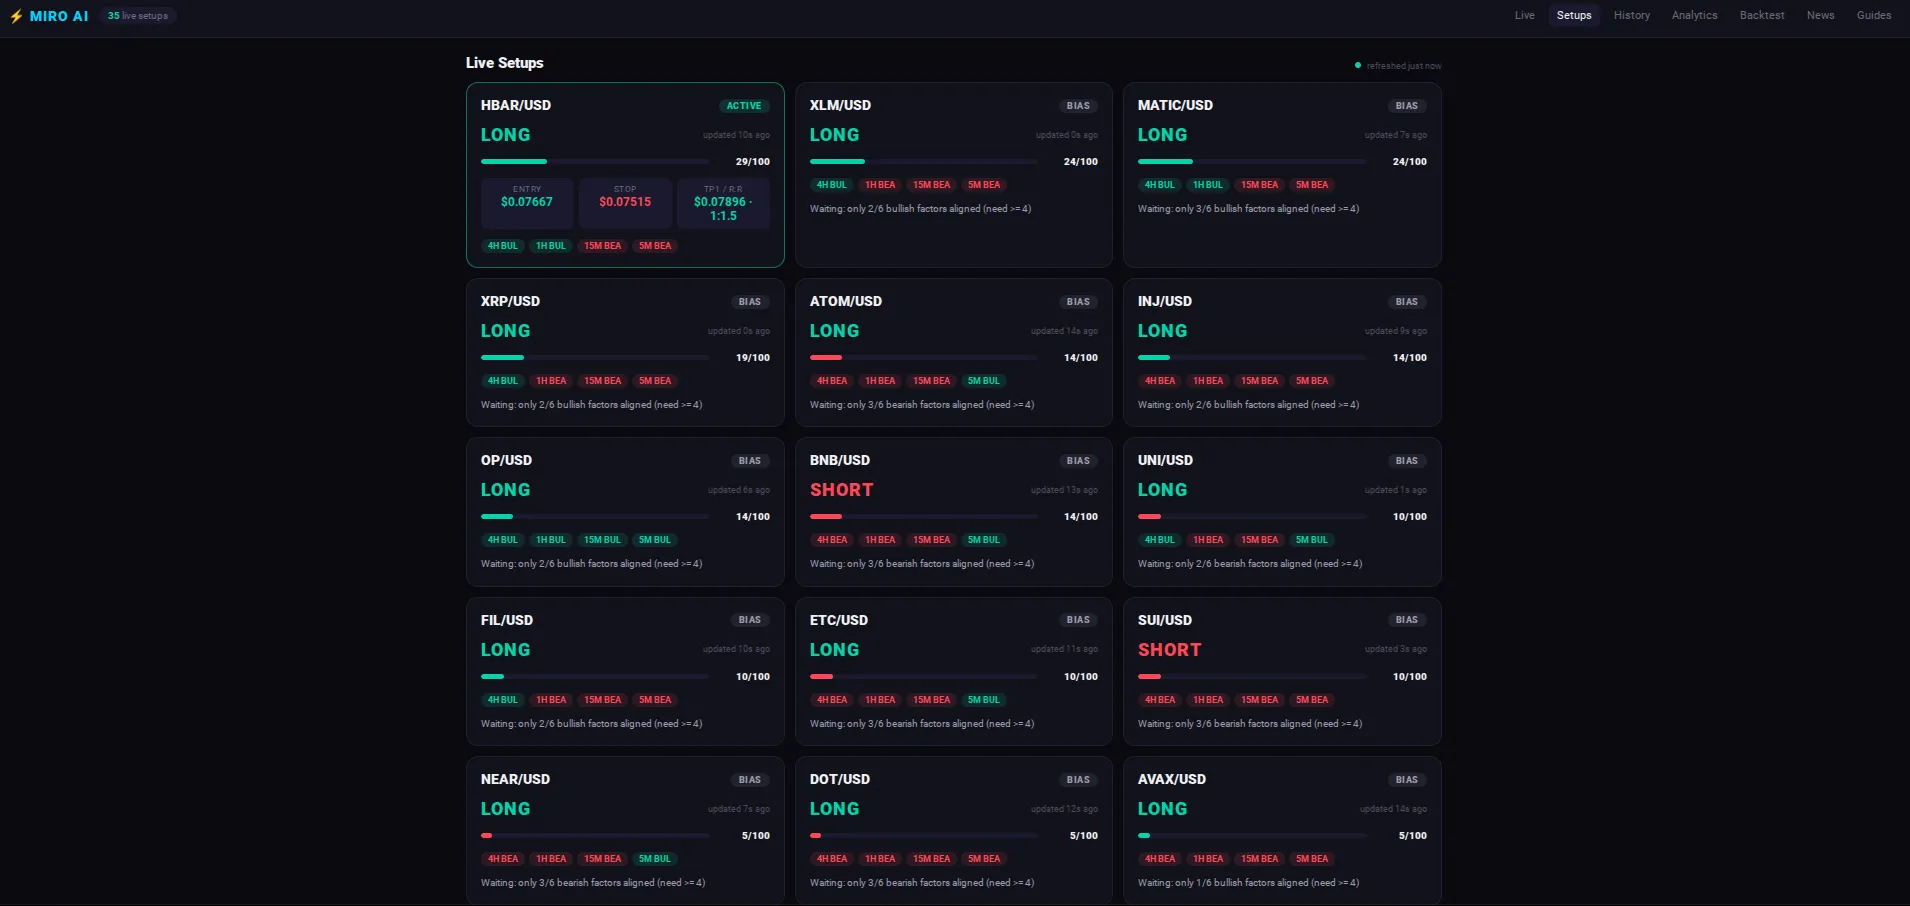Open the News page
This screenshot has height=906, width=1910.
click(x=1820, y=15)
